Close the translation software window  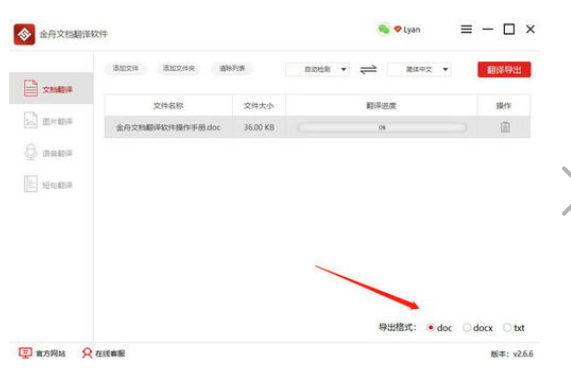click(530, 29)
